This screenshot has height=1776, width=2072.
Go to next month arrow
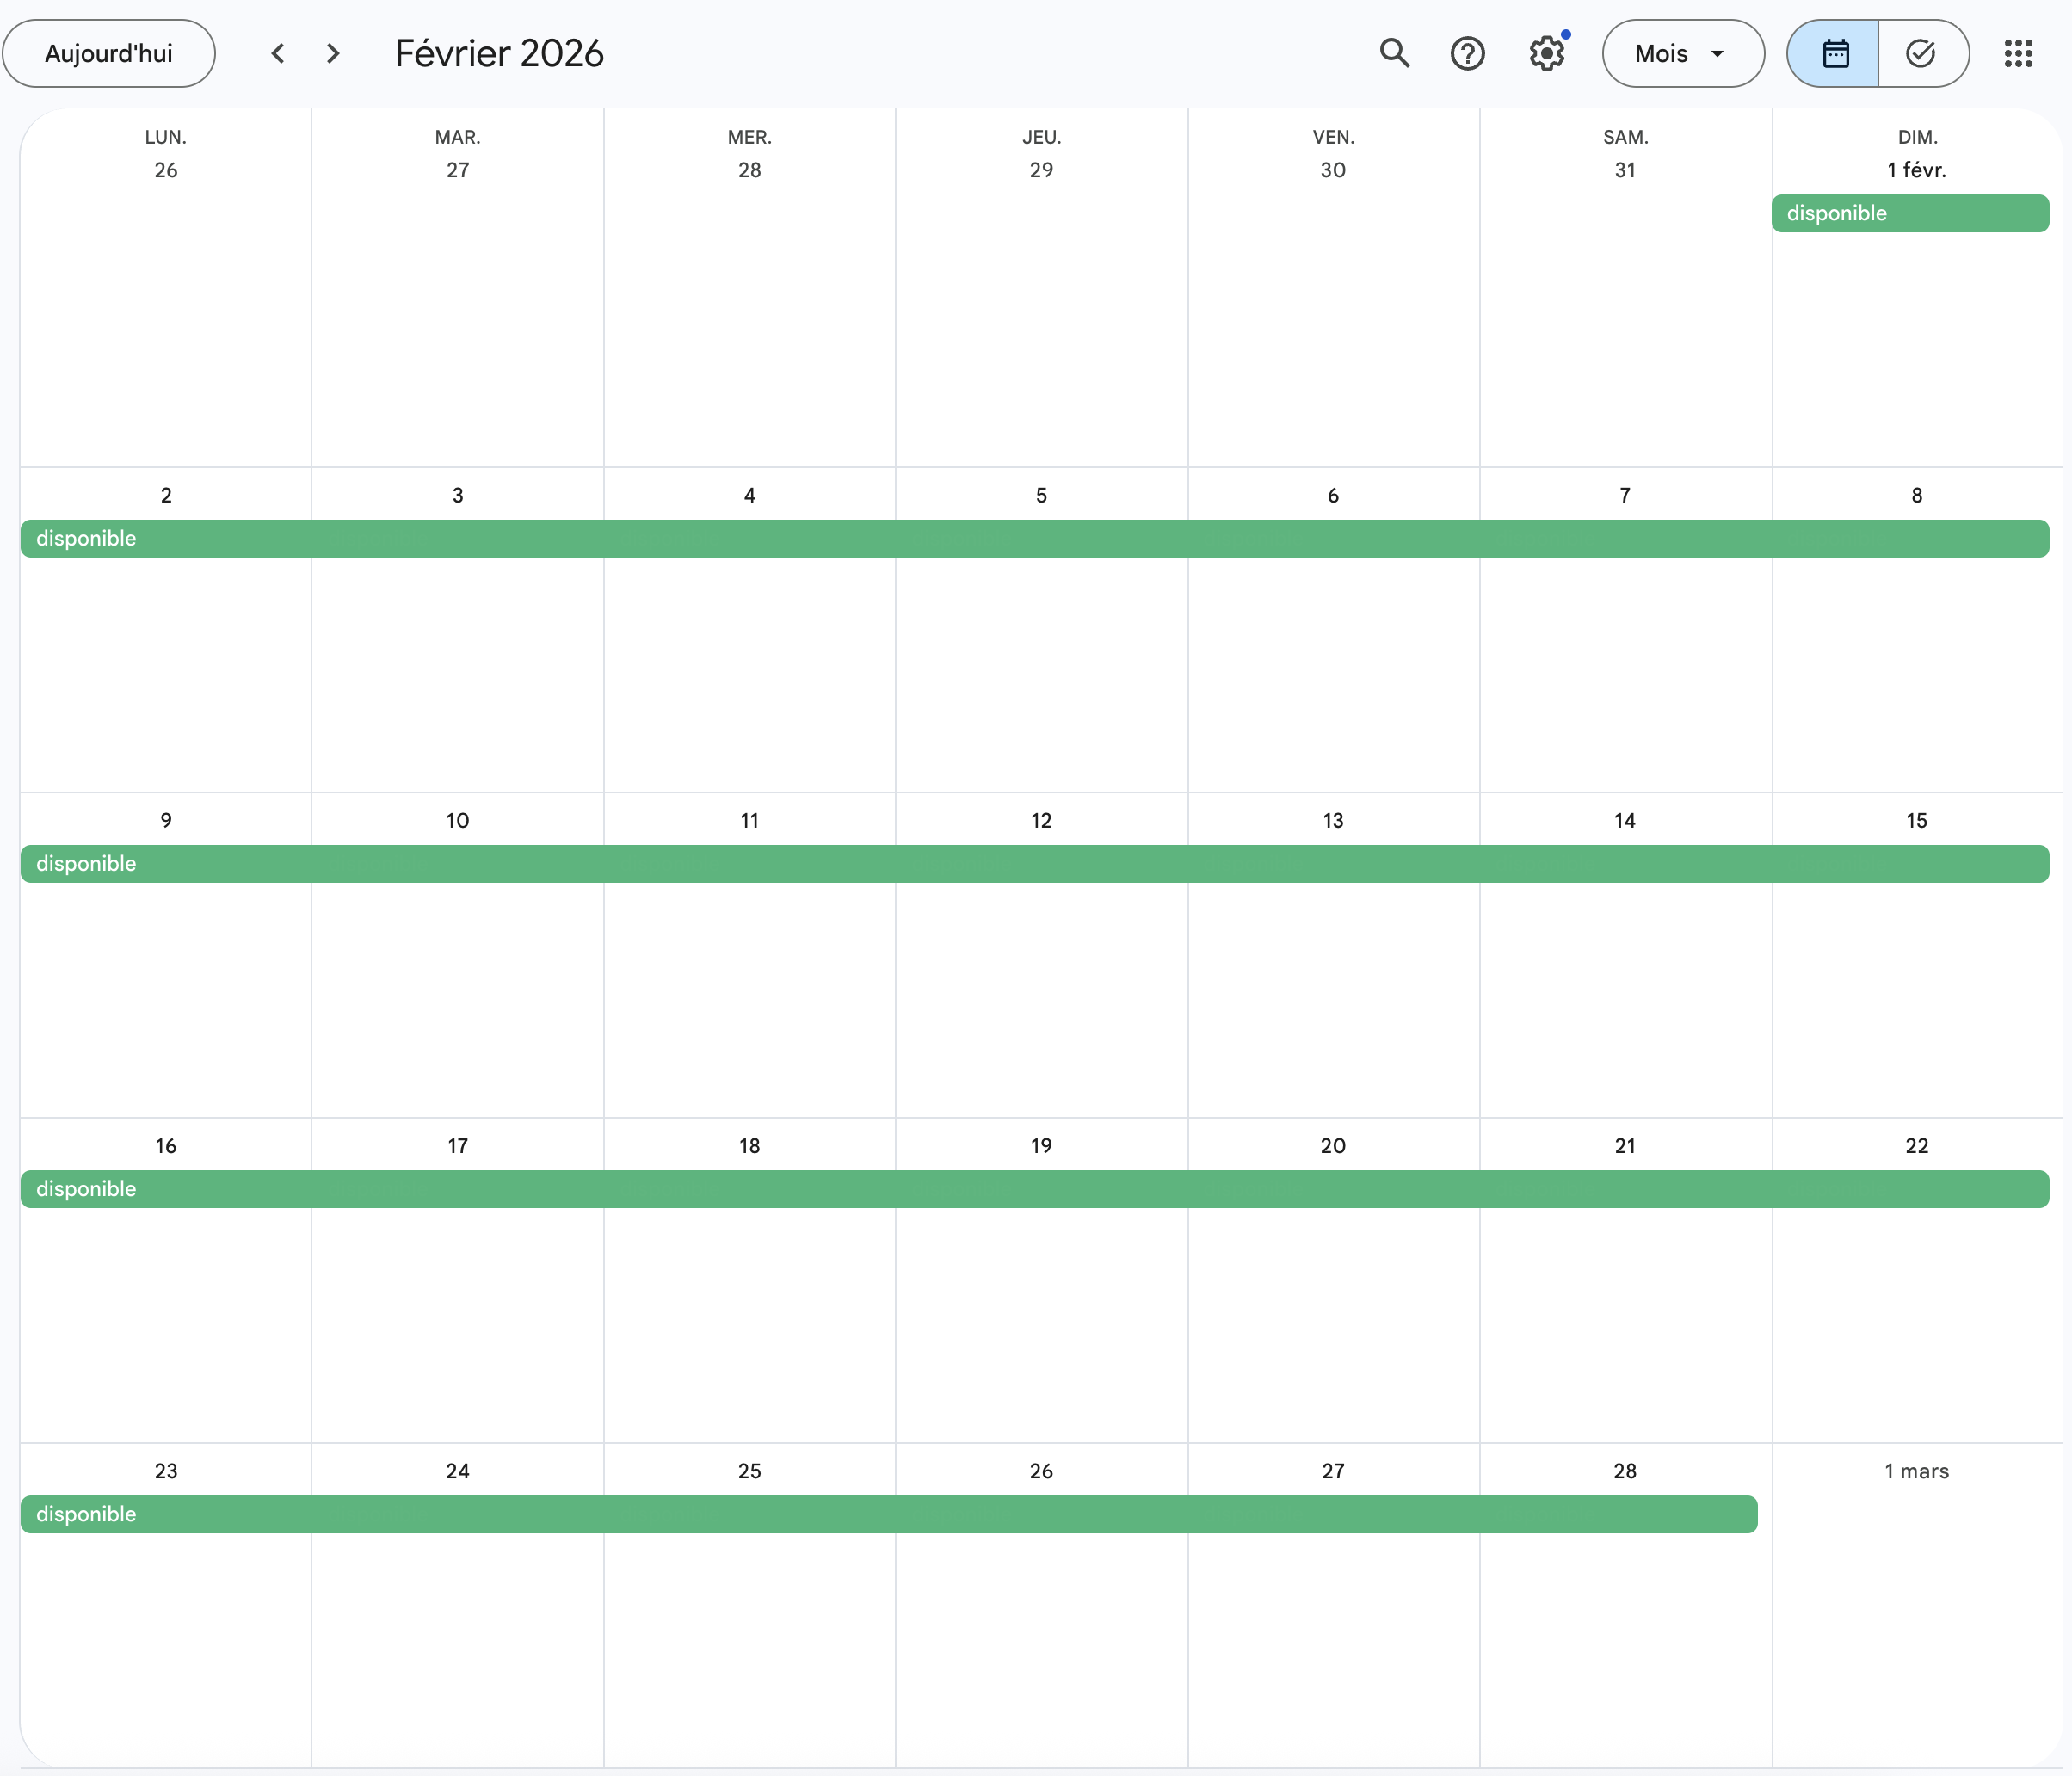(333, 53)
